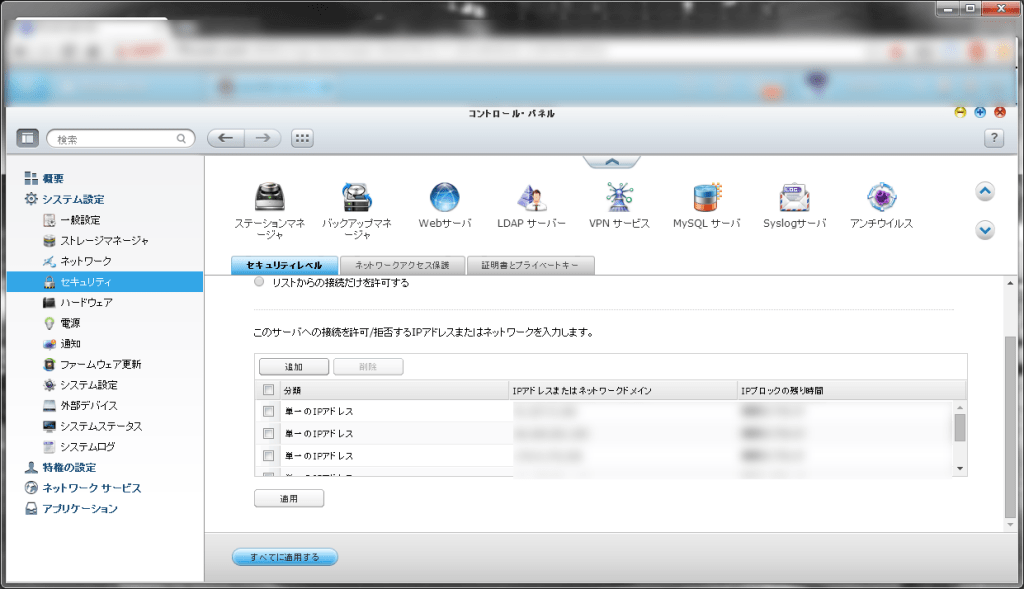This screenshot has height=589, width=1024.
Task: Switch to Network Access Protection tab (ネットワークアクセス保護)
Action: click(x=402, y=265)
